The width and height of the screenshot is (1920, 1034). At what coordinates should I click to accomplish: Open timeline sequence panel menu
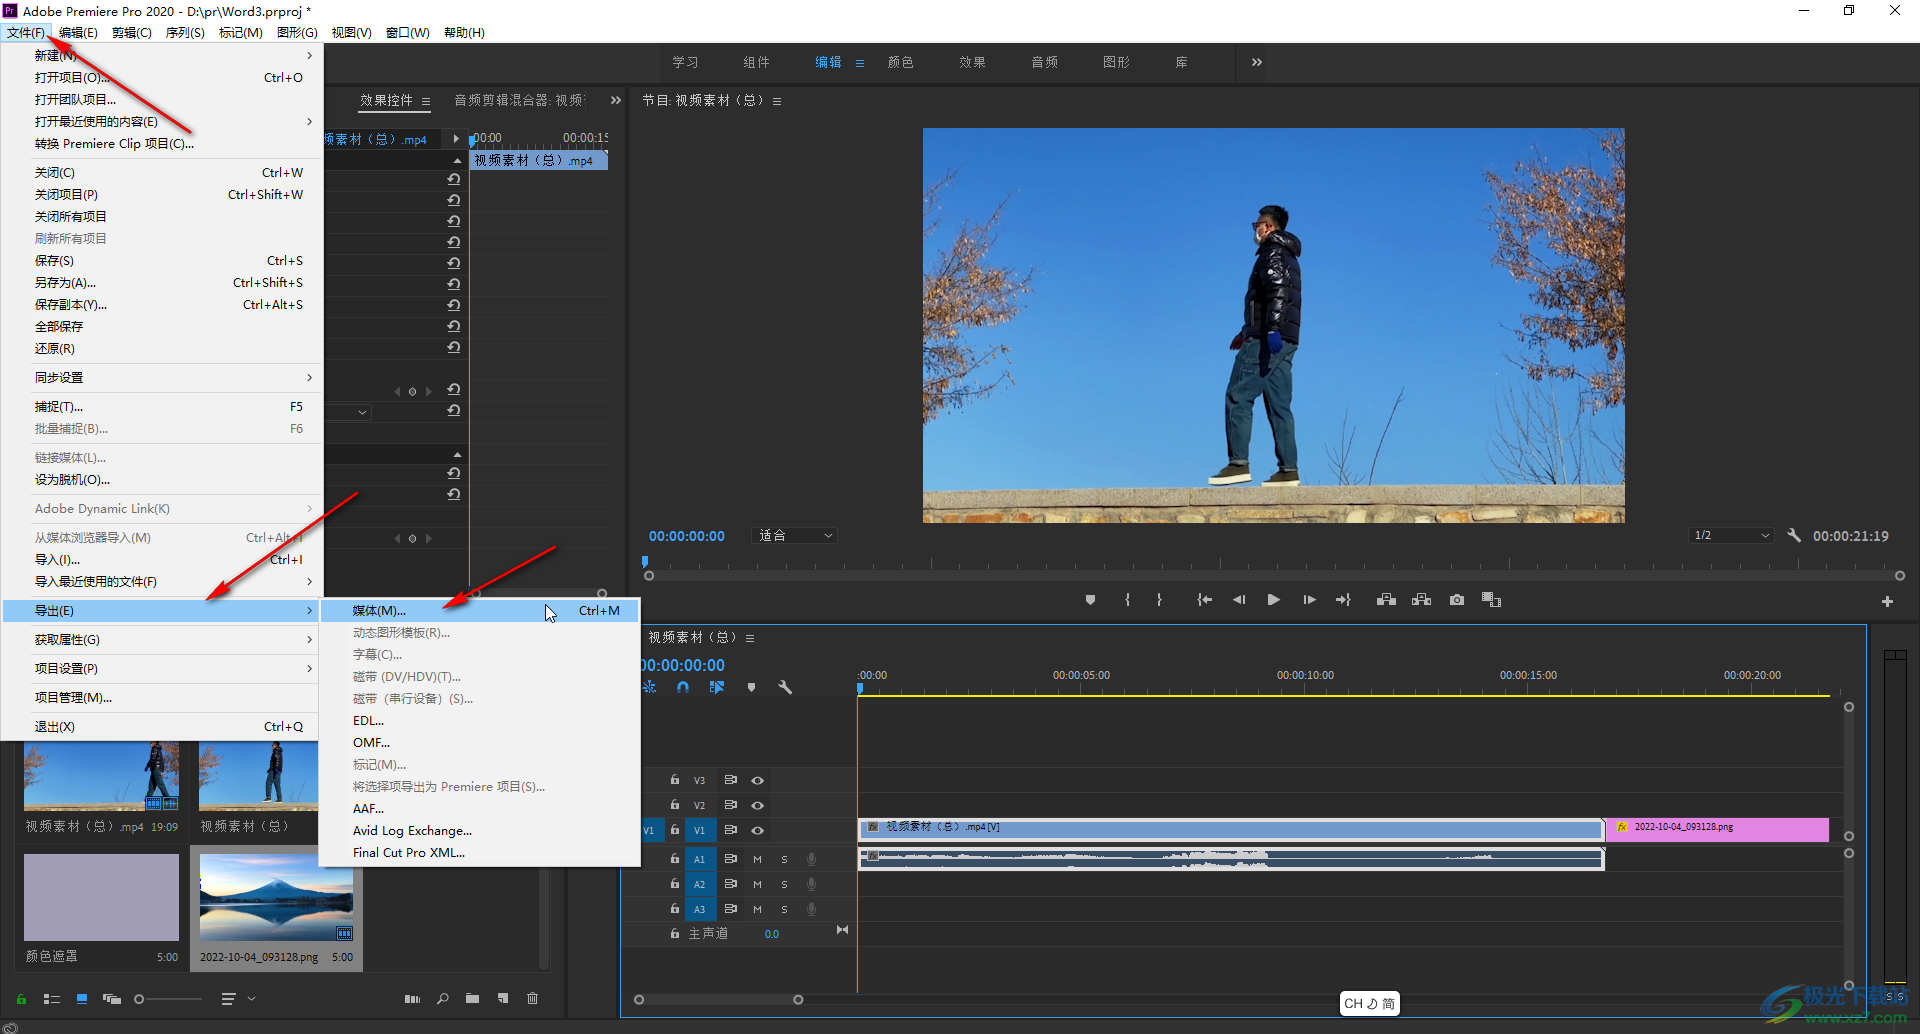coord(750,638)
